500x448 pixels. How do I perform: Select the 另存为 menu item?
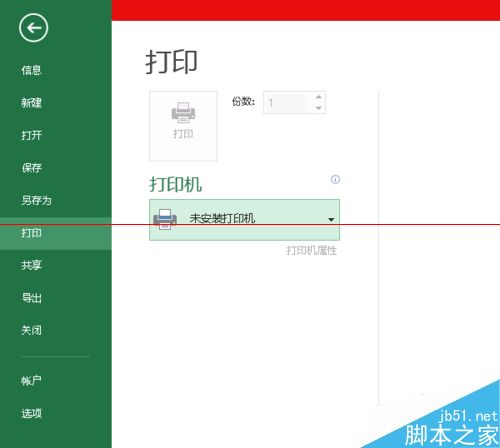click(36, 200)
